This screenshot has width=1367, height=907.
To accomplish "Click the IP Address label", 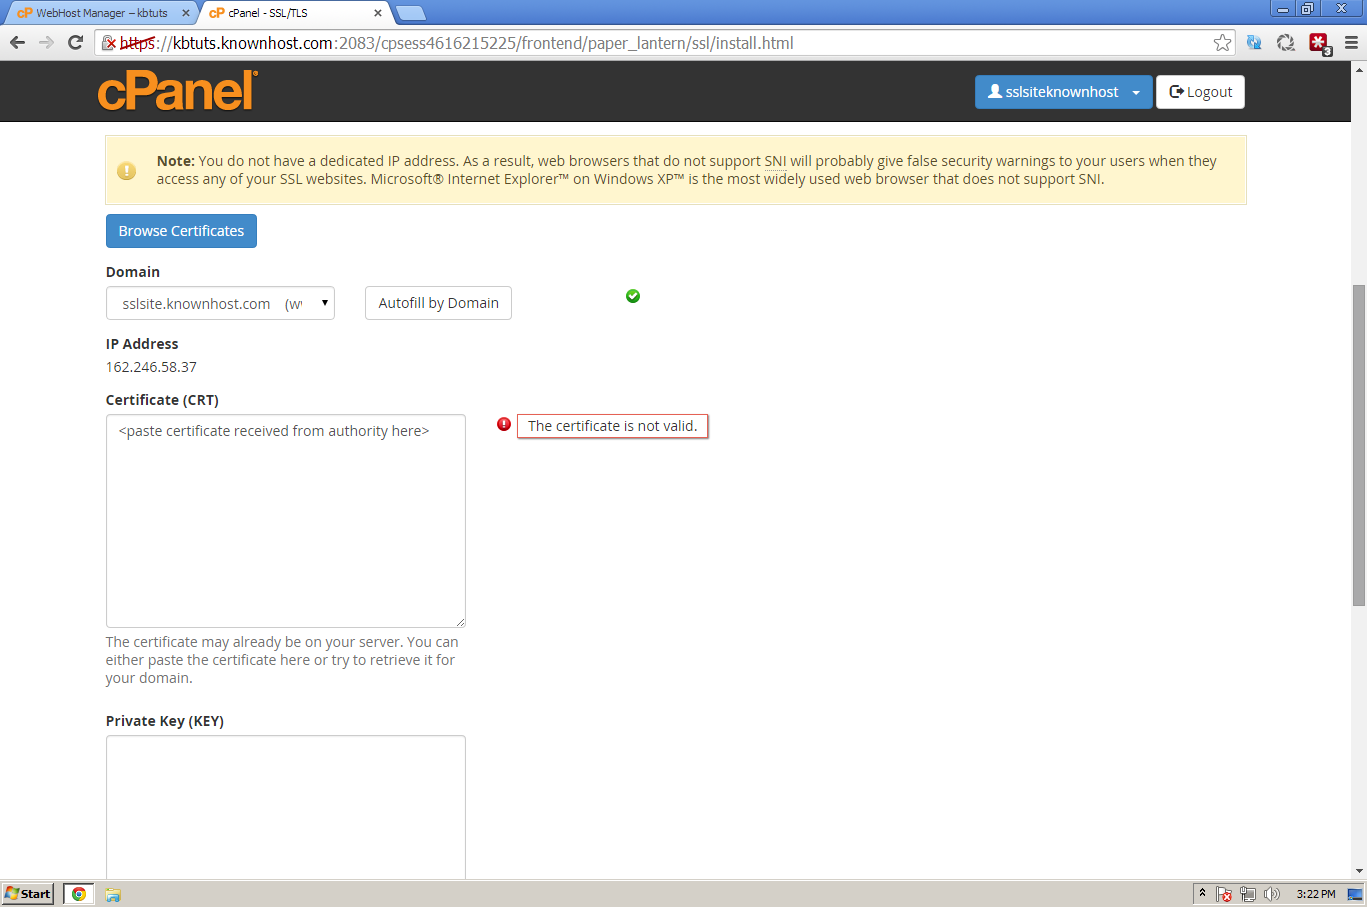I will click(x=142, y=344).
